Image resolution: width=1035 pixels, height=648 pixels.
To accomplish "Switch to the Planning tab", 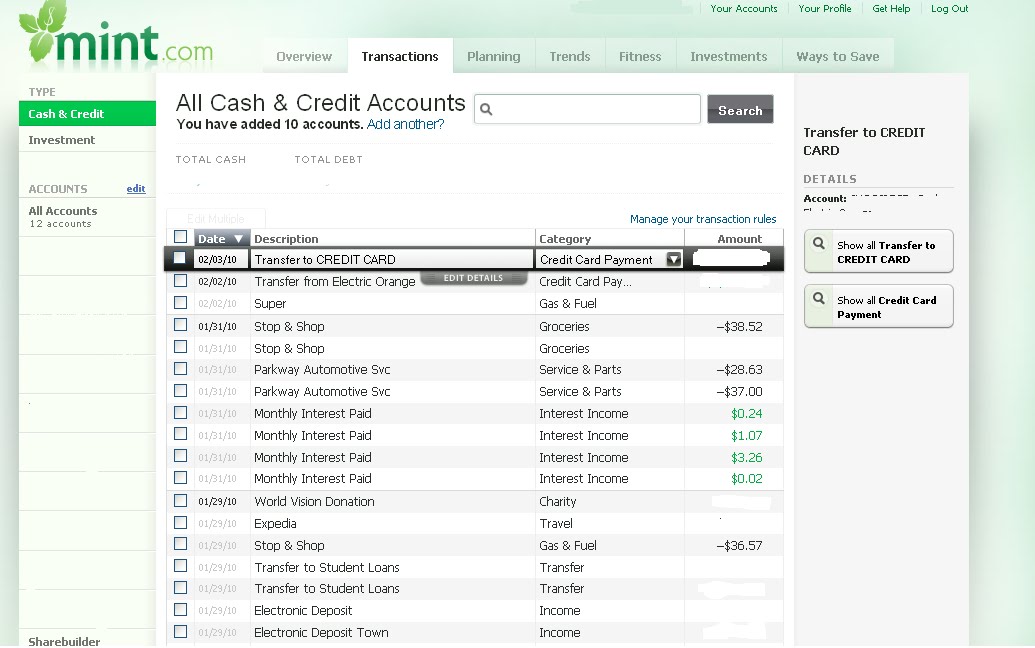I will [x=494, y=56].
